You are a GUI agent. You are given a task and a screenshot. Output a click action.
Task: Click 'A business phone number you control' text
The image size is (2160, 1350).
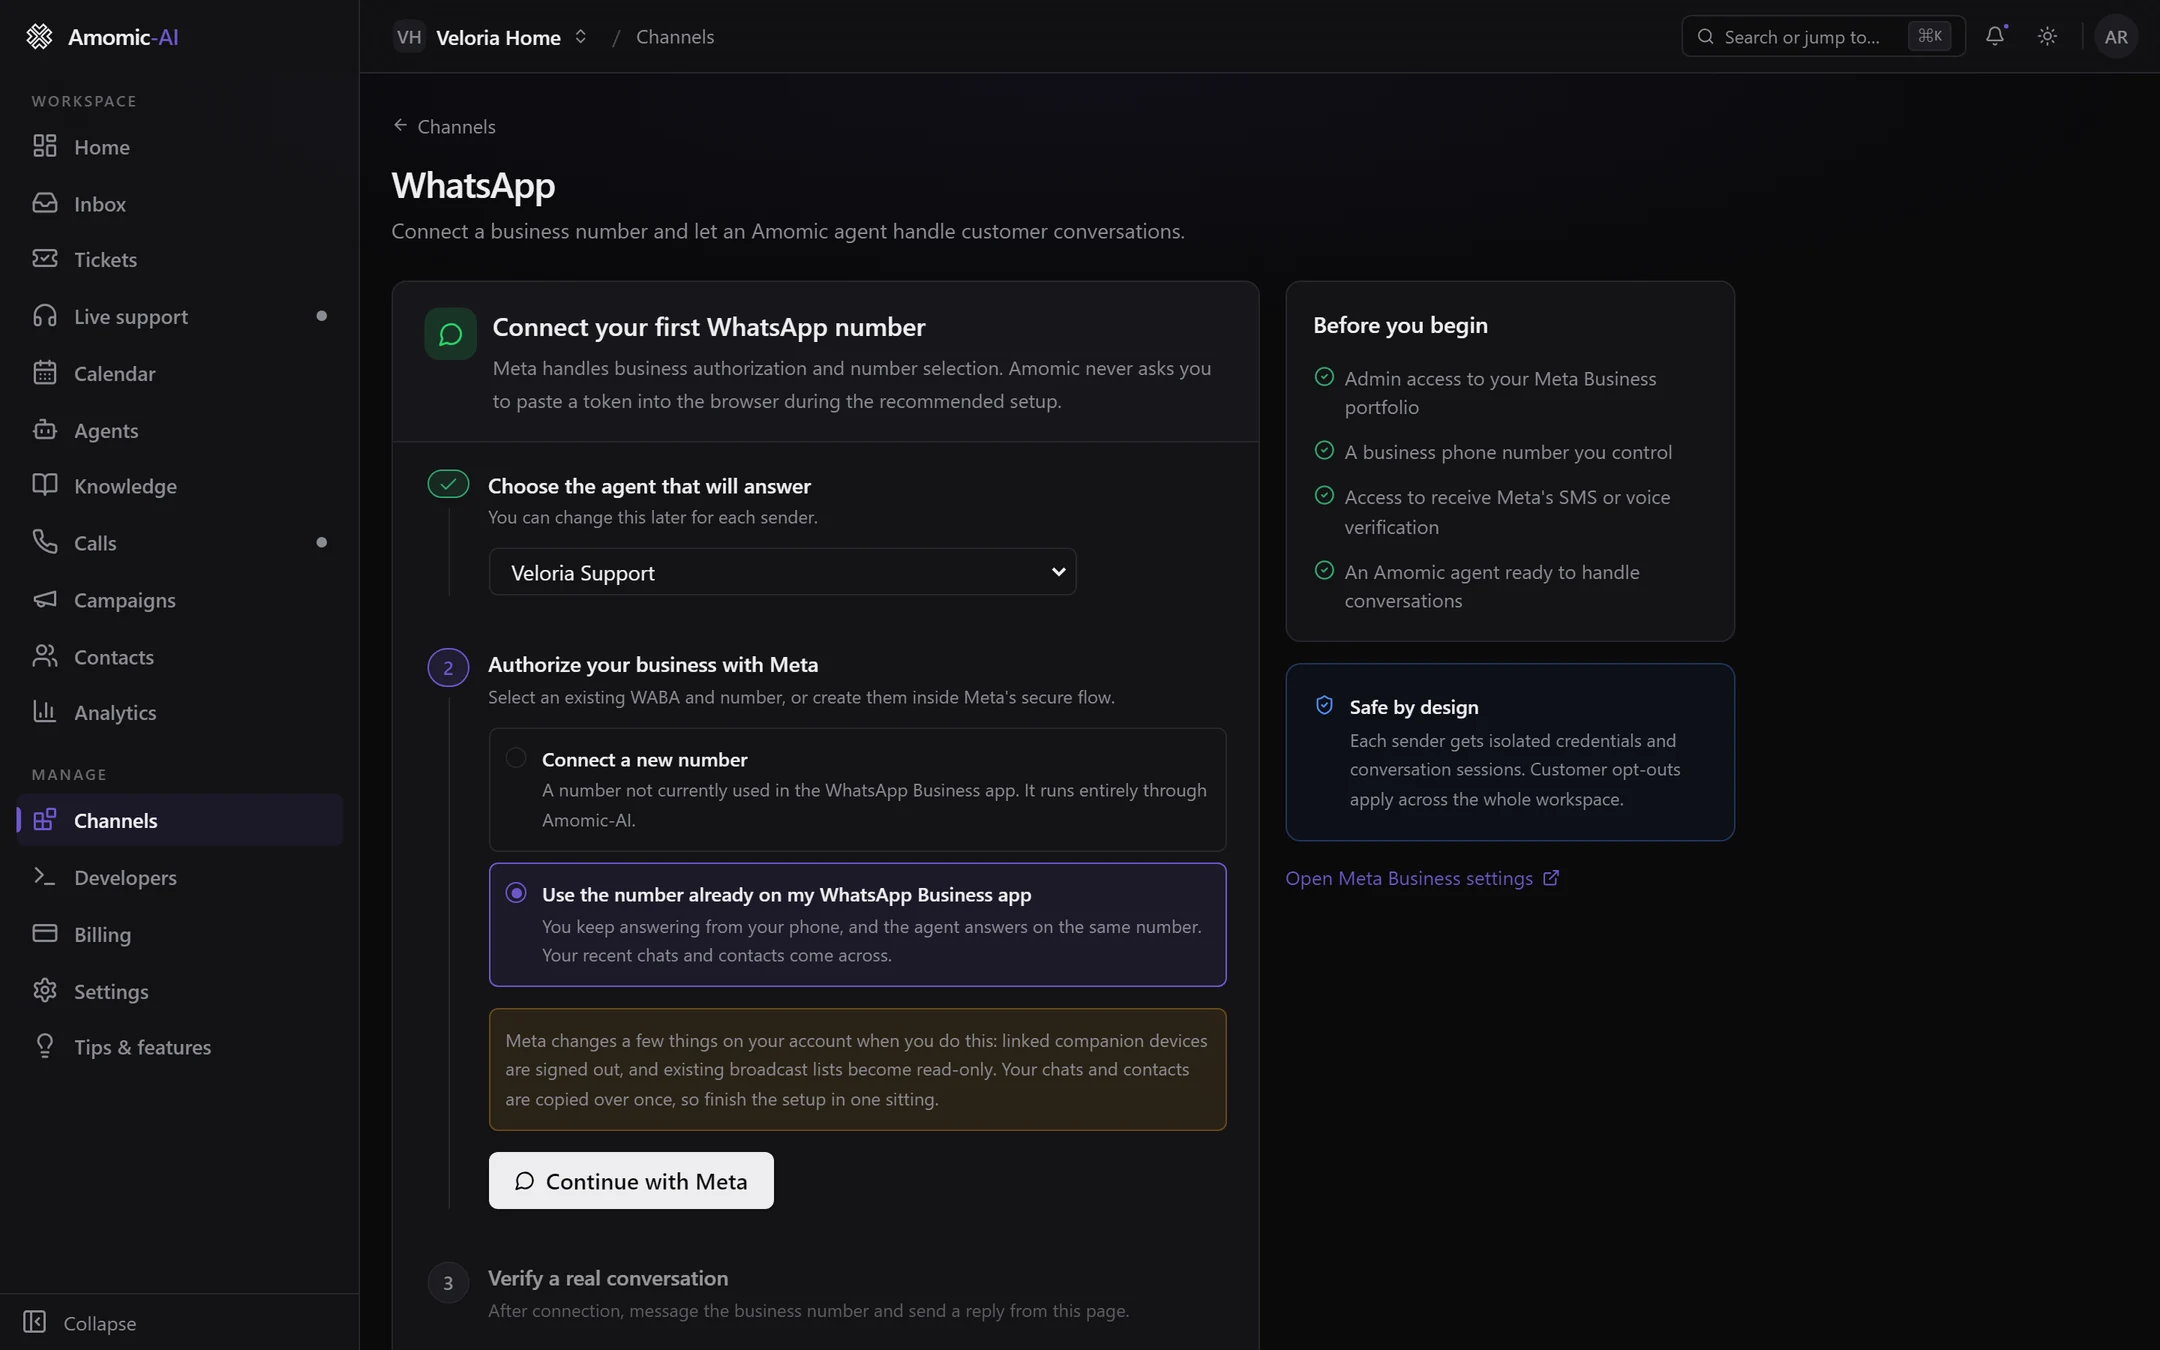pyautogui.click(x=1508, y=452)
